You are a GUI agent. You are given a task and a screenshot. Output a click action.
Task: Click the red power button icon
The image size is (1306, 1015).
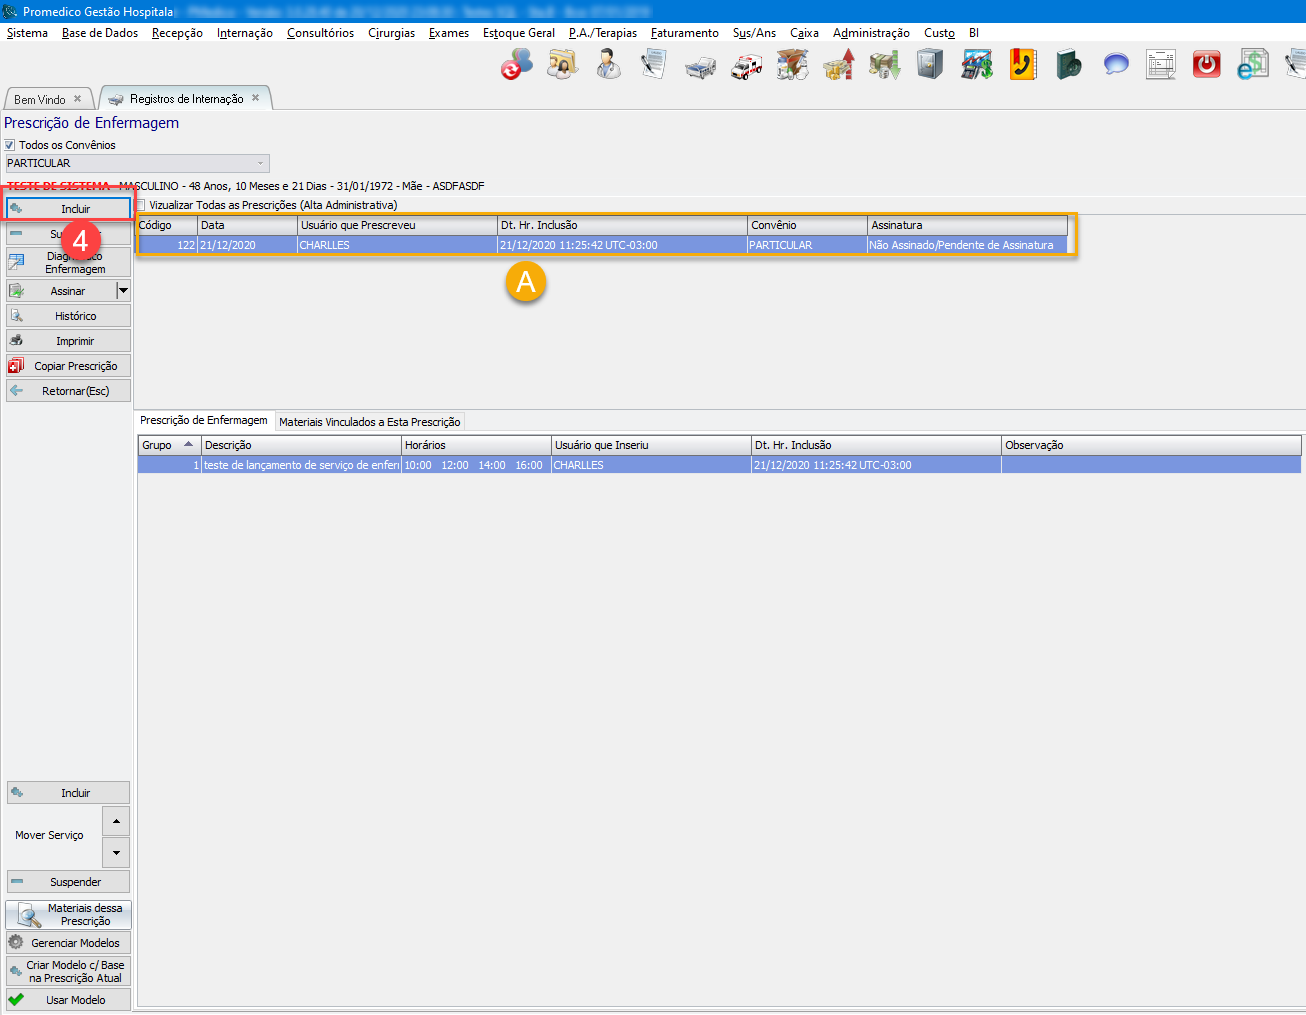[1207, 66]
